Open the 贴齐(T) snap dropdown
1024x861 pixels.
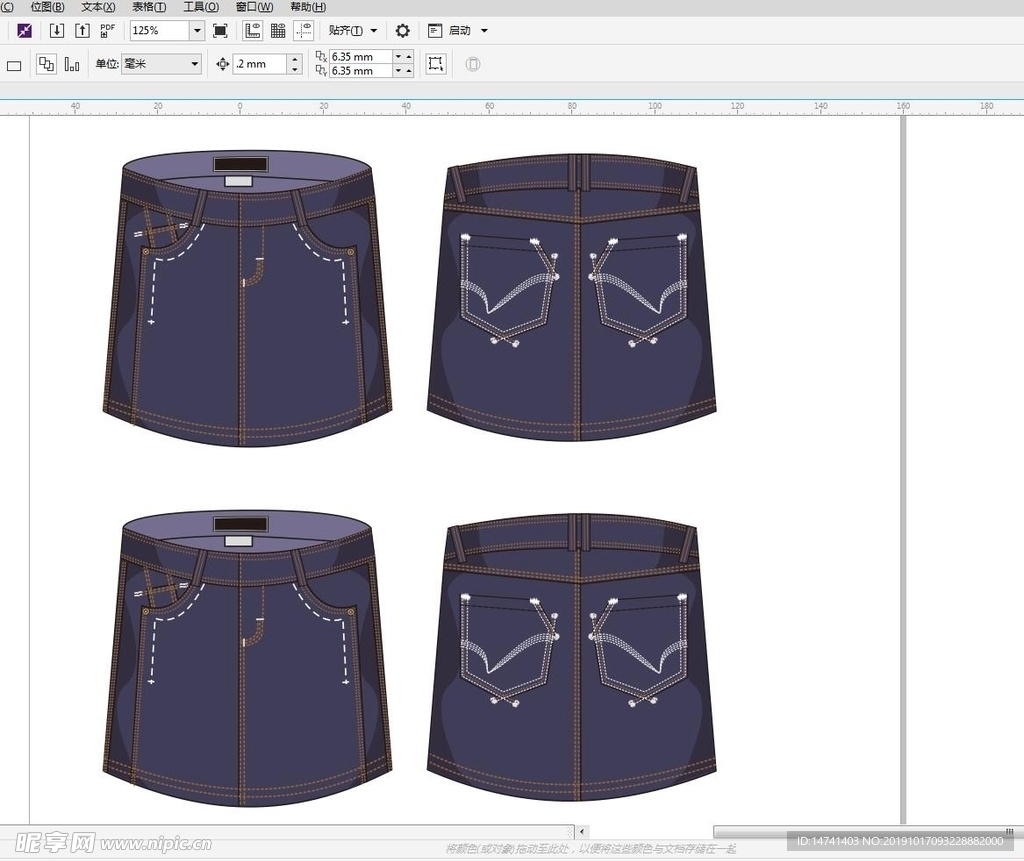353,31
